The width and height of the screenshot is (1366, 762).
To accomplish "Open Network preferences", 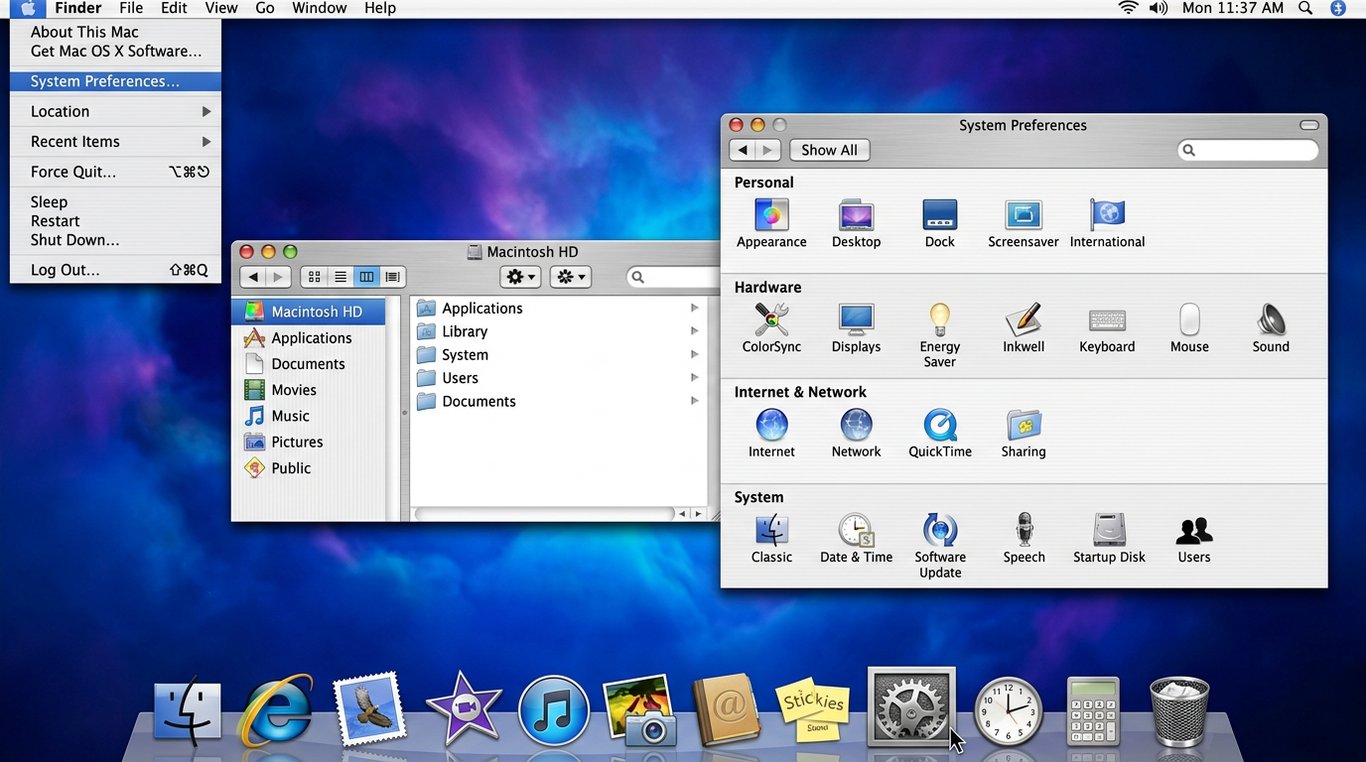I will (x=855, y=425).
